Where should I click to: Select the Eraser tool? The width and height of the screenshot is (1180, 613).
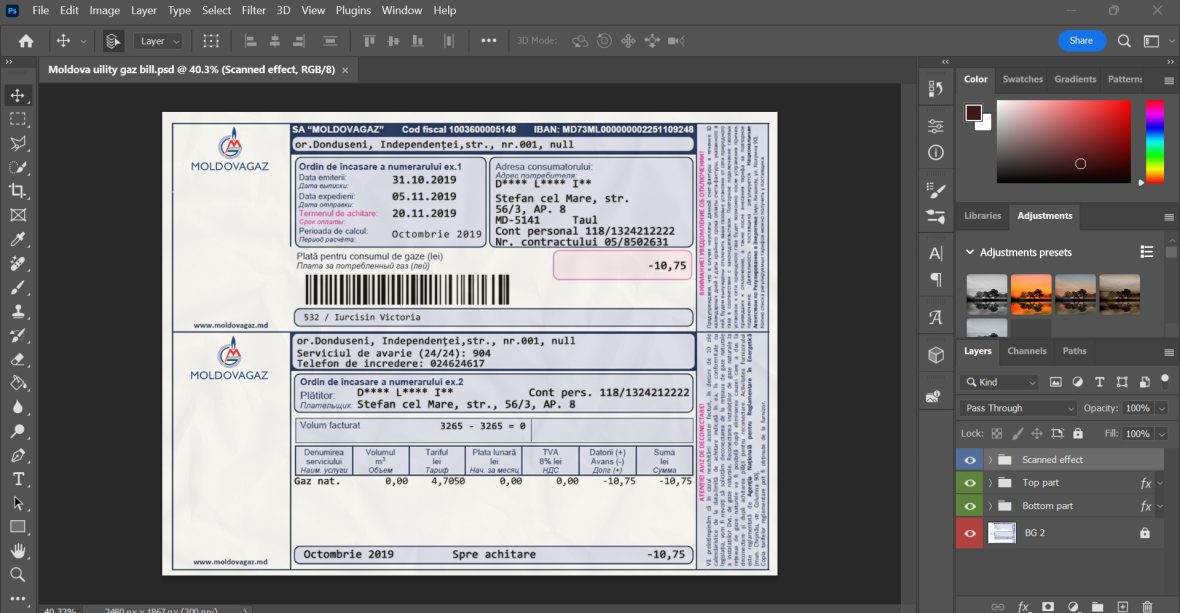coord(17,359)
